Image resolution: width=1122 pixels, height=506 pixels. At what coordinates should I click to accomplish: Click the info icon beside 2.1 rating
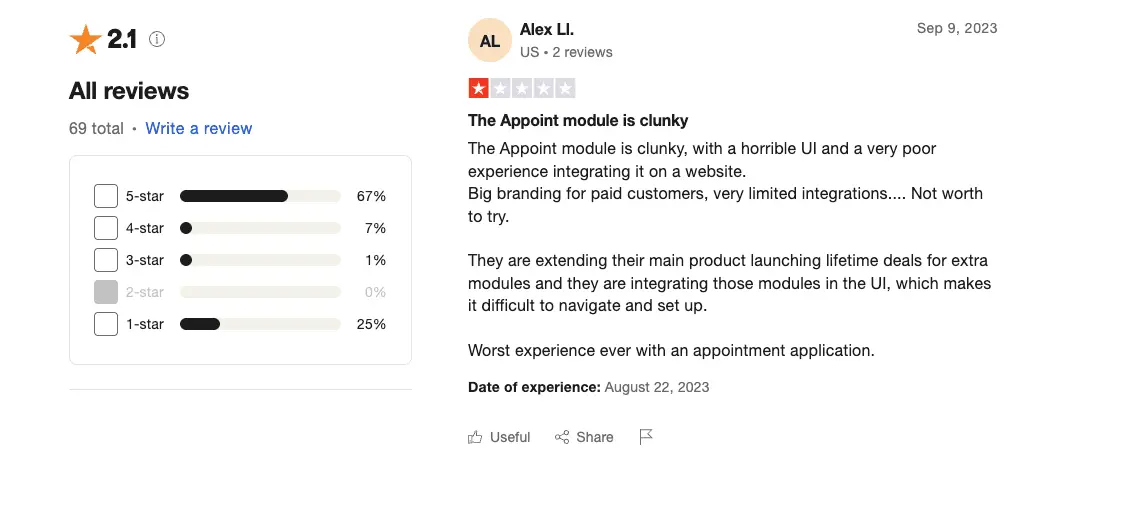157,39
